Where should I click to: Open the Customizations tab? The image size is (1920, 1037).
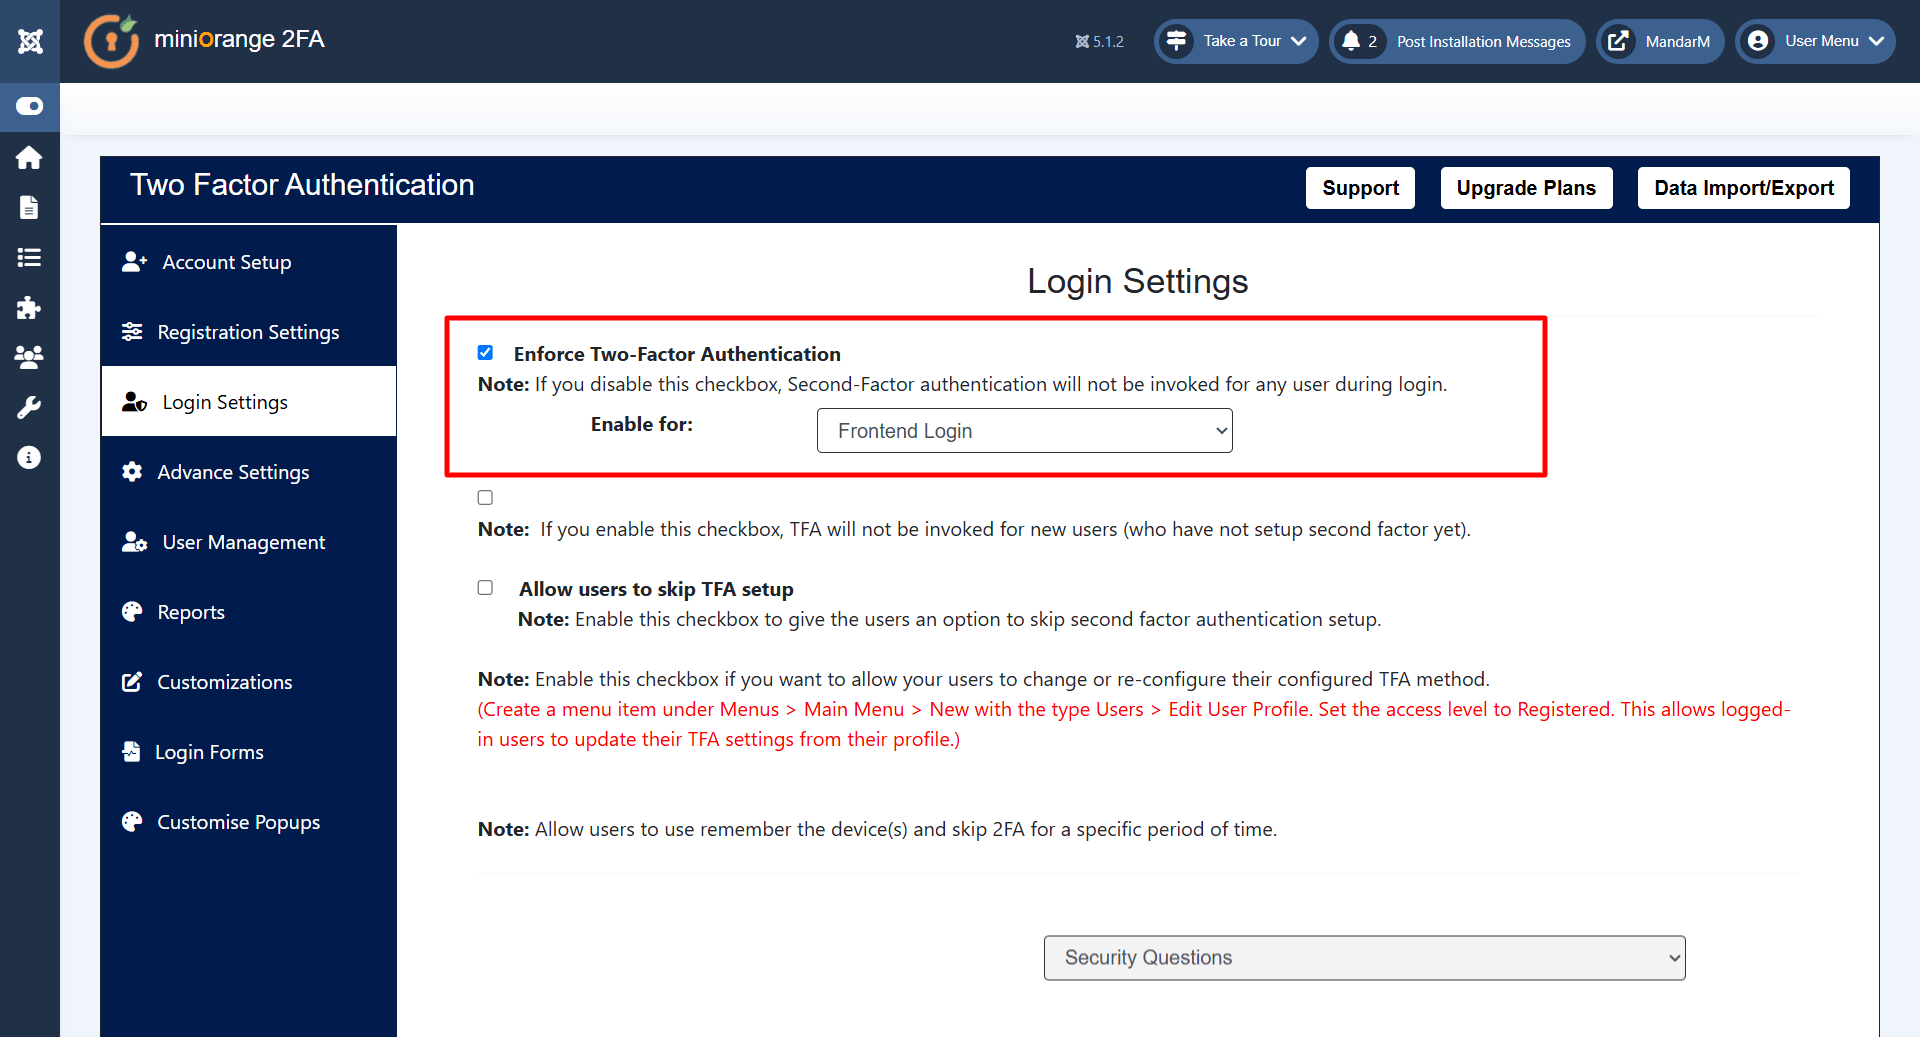point(249,682)
